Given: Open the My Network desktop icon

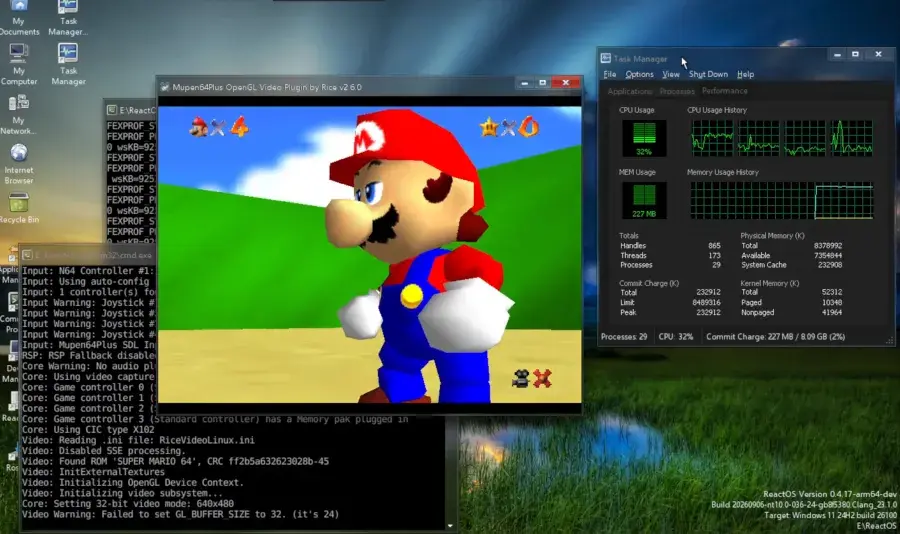Looking at the screenshot, I should tap(18, 114).
